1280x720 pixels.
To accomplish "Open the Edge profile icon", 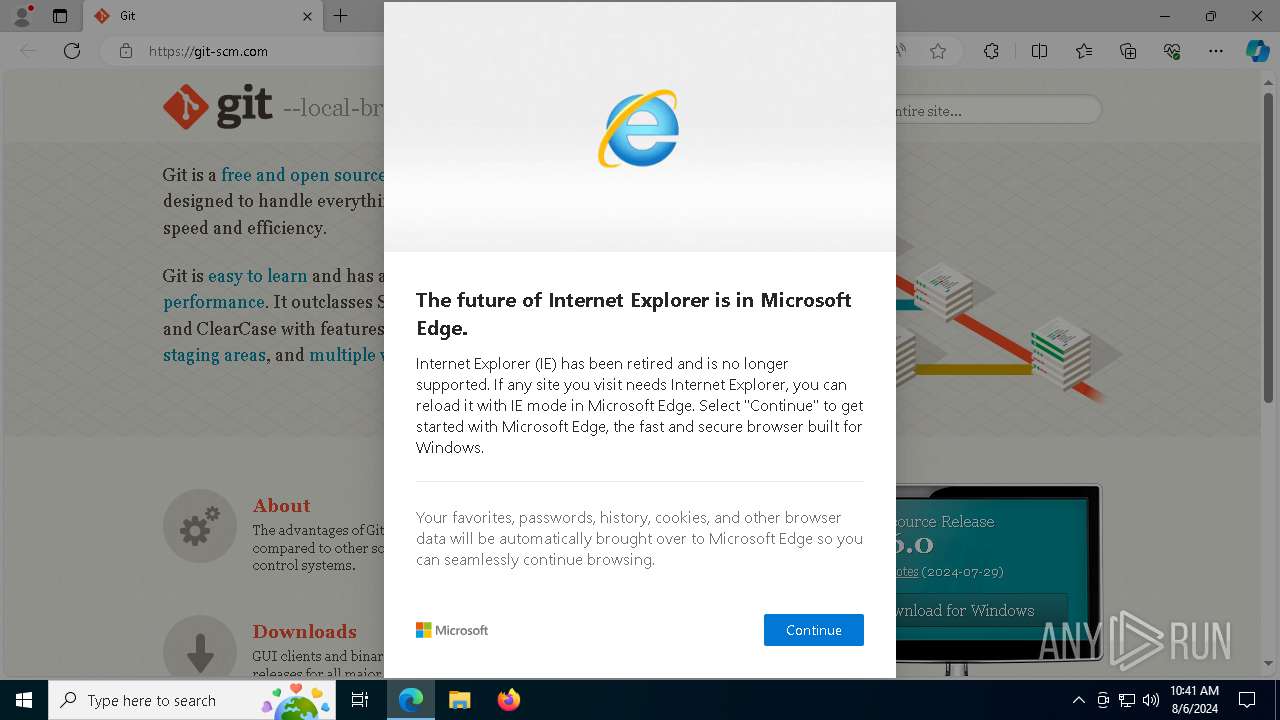I will [21, 16].
